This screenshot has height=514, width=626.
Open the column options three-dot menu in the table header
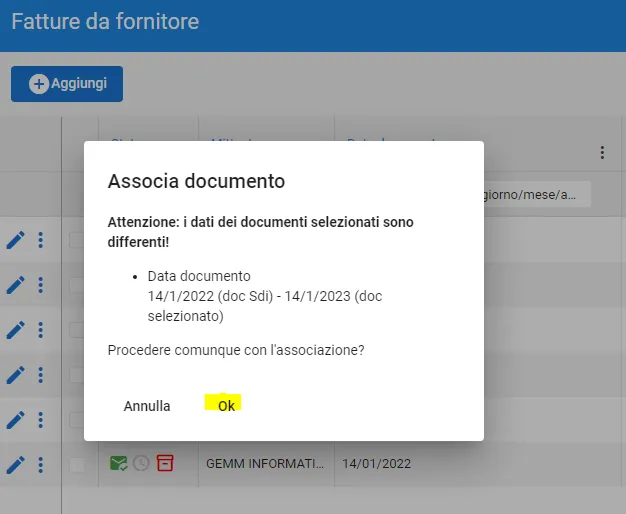point(602,153)
